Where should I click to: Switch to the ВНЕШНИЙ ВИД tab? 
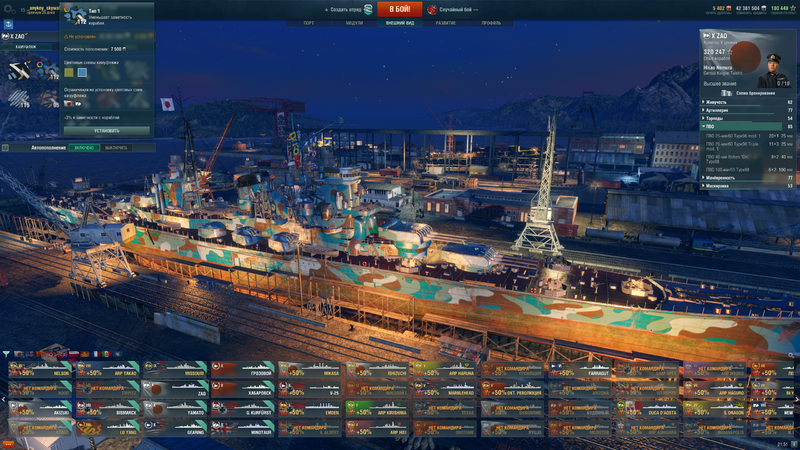click(400, 23)
